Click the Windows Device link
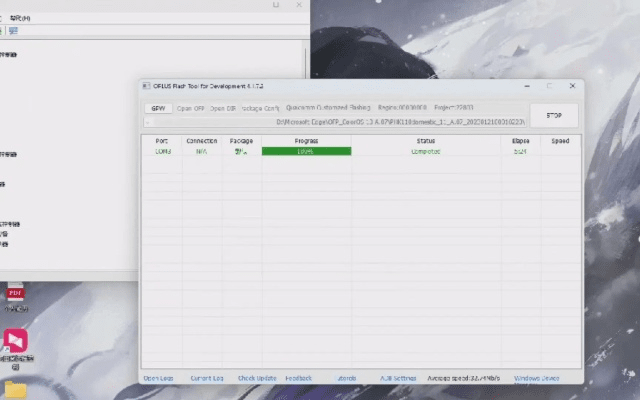The width and height of the screenshot is (640, 400). pyautogui.click(x=536, y=379)
